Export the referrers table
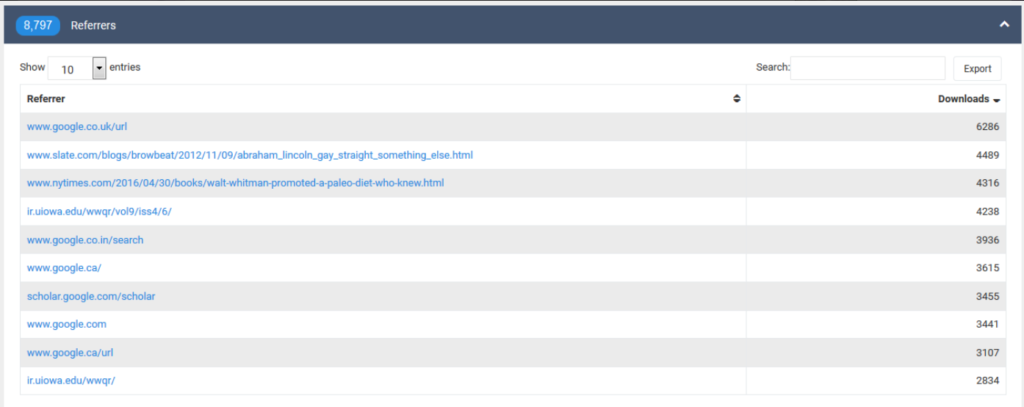This screenshot has height=407, width=1024. [x=977, y=69]
